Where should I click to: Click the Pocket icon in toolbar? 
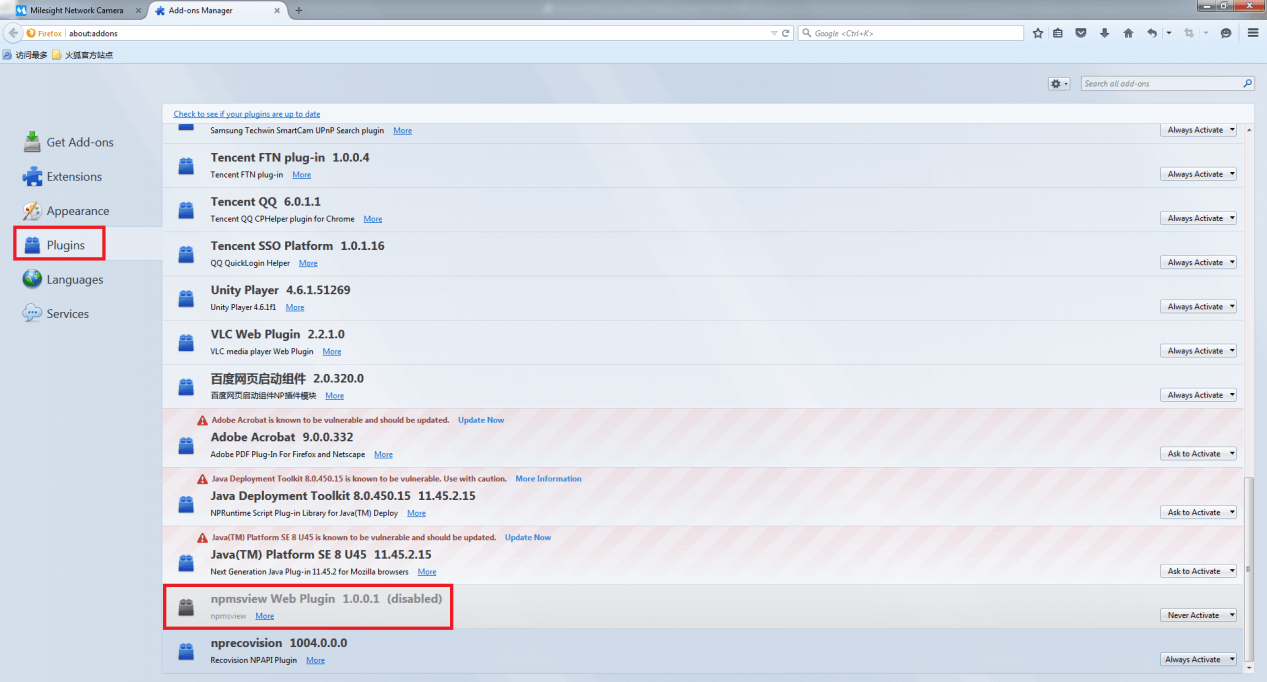coord(1081,33)
